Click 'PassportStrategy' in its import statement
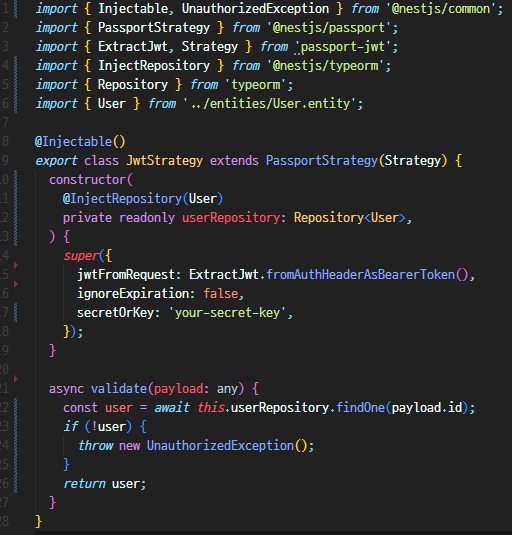The image size is (512, 535). pyautogui.click(x=154, y=28)
